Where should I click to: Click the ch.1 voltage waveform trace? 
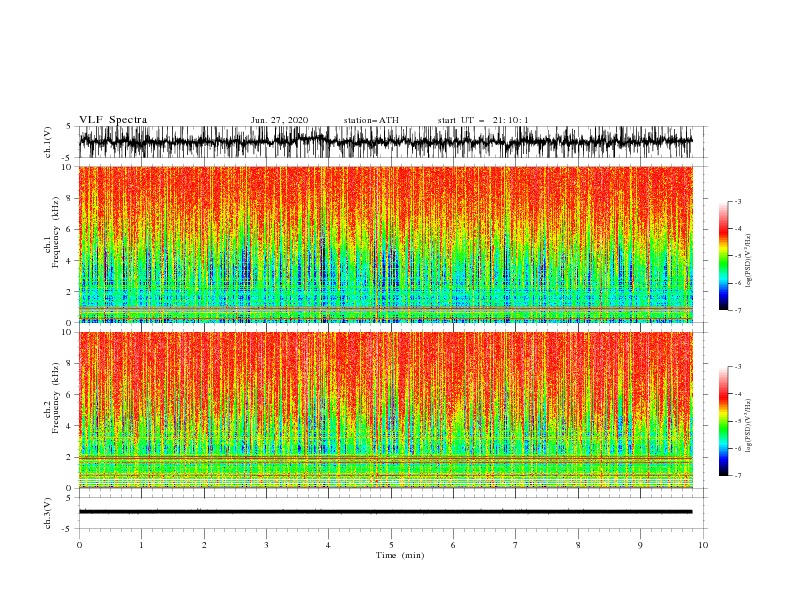385,141
